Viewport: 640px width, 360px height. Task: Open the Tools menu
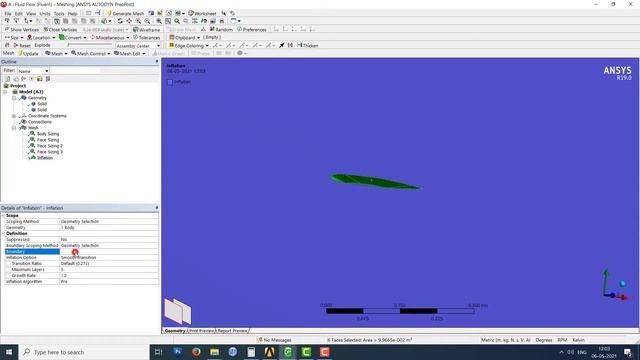59,13
